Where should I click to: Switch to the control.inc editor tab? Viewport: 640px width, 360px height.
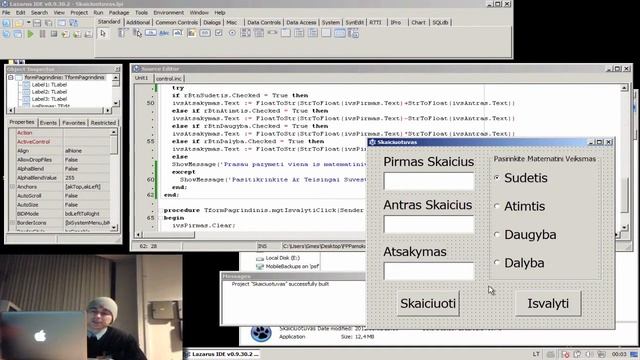[169, 78]
